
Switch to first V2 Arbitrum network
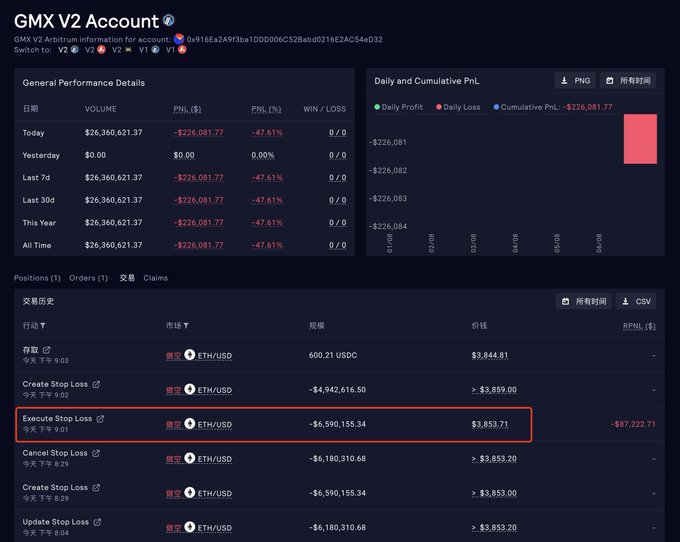(x=68, y=50)
